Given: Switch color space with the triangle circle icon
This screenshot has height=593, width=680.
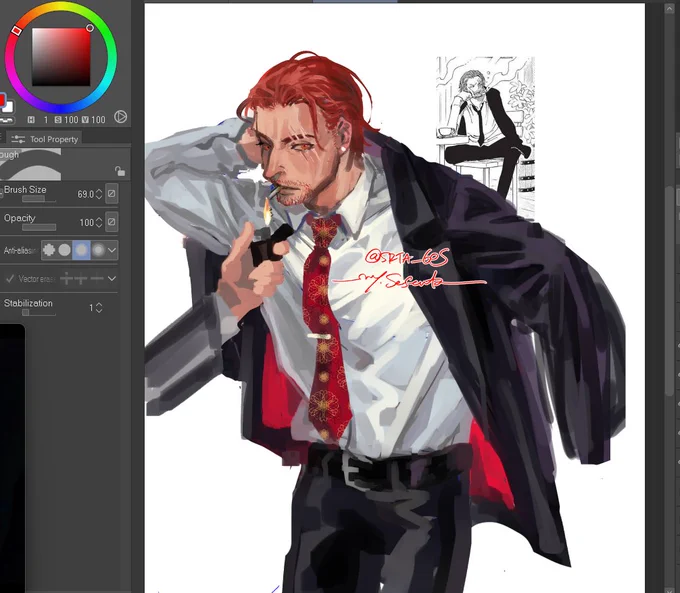Looking at the screenshot, I should coord(121,117).
